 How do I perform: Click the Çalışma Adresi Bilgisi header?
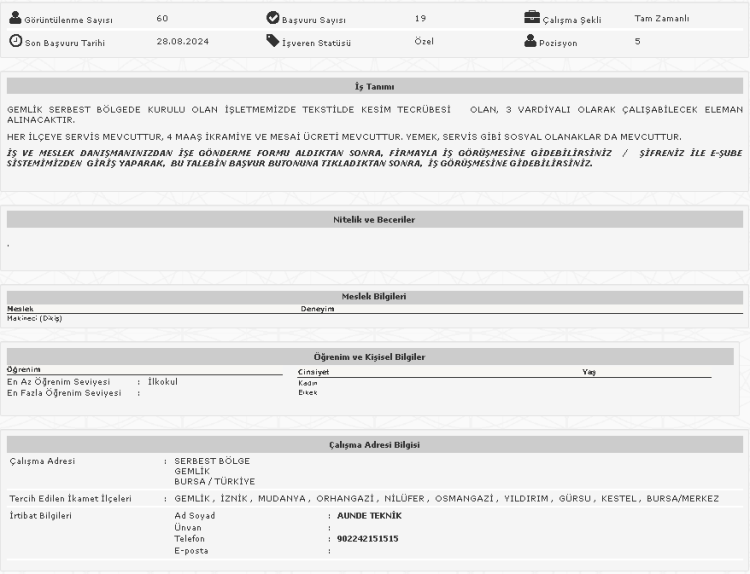(x=374, y=444)
